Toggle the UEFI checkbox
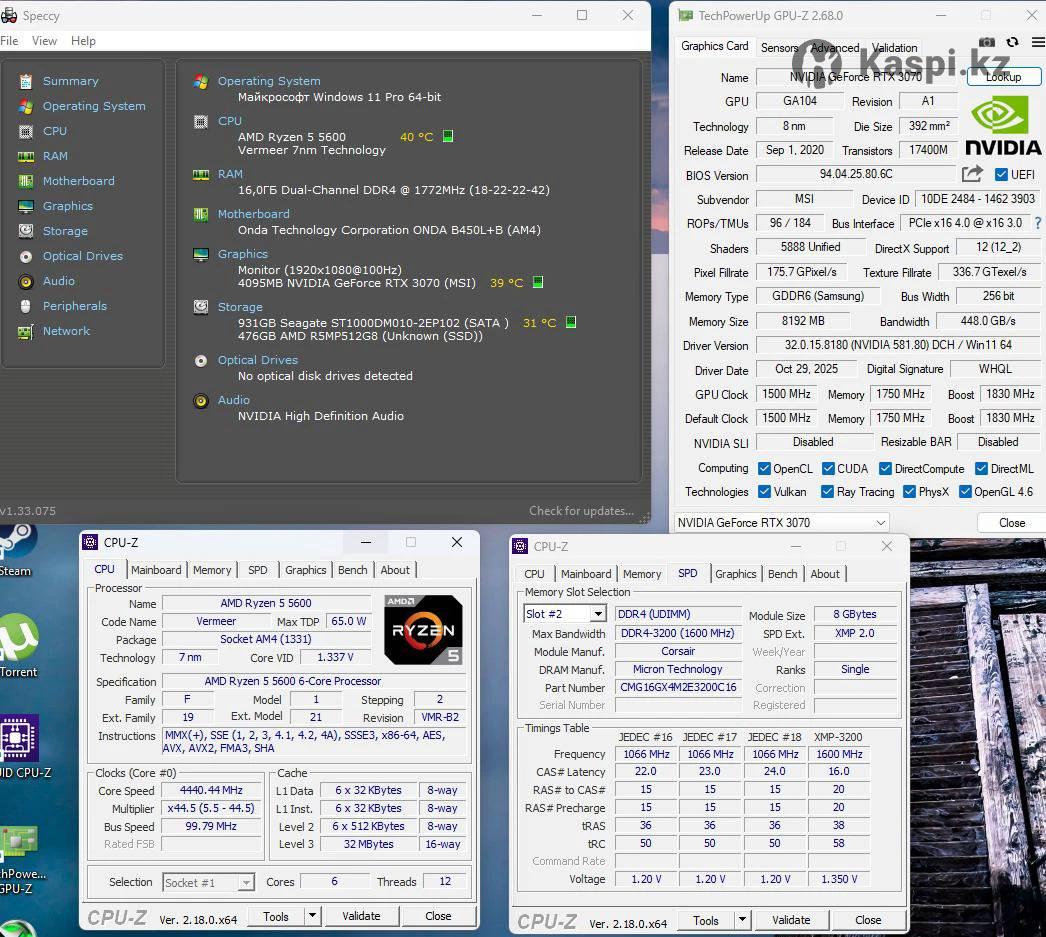 click(1001, 175)
